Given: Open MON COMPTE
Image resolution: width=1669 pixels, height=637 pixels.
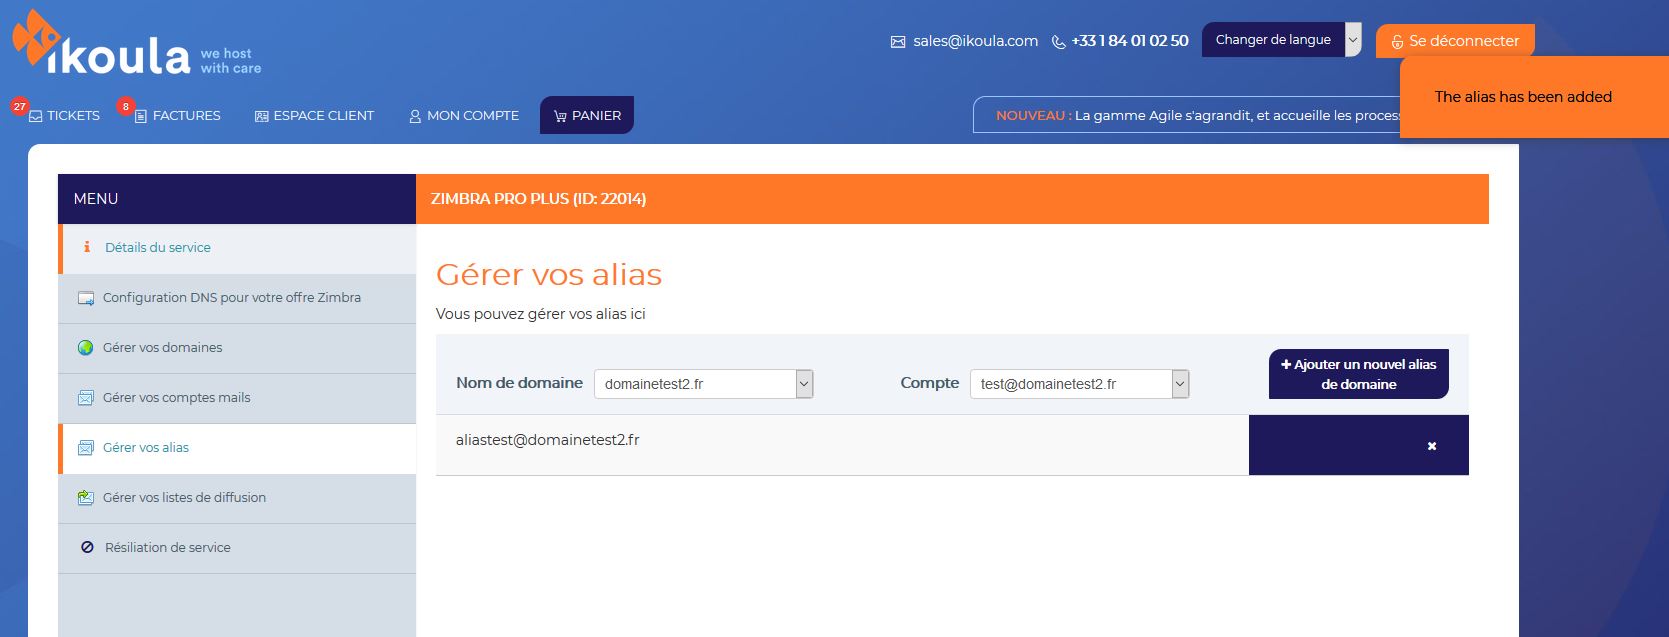Looking at the screenshot, I should pos(464,116).
